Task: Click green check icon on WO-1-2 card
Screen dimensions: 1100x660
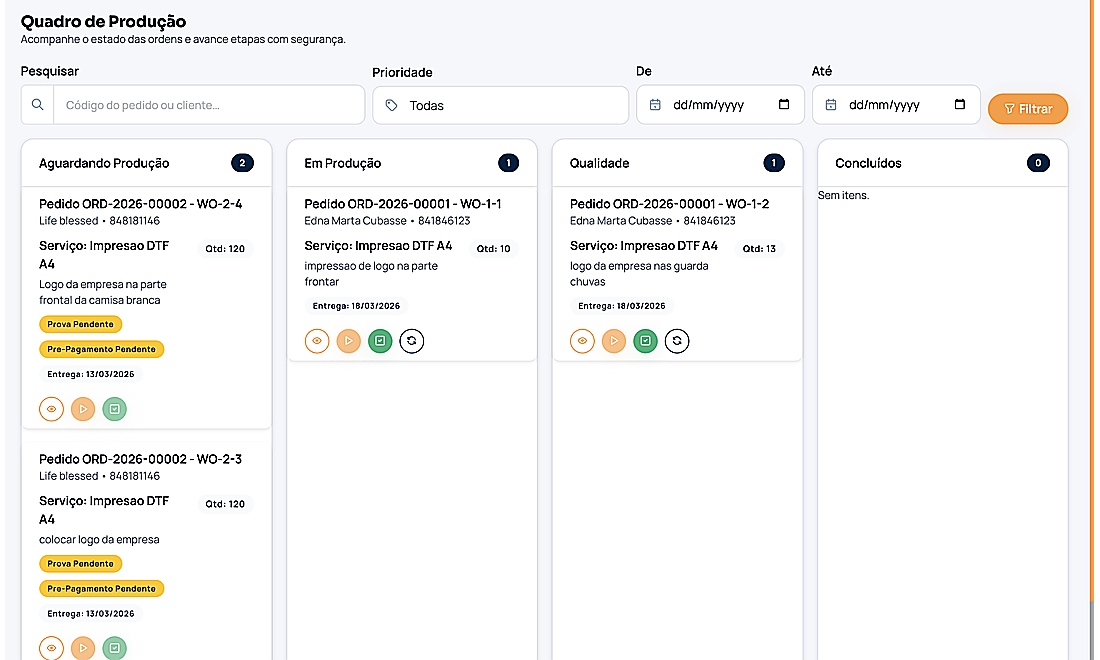Action: (646, 341)
